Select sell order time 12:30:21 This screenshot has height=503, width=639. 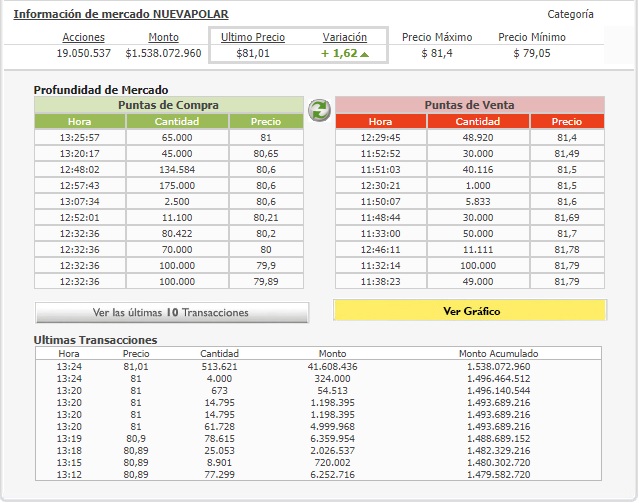(380, 185)
